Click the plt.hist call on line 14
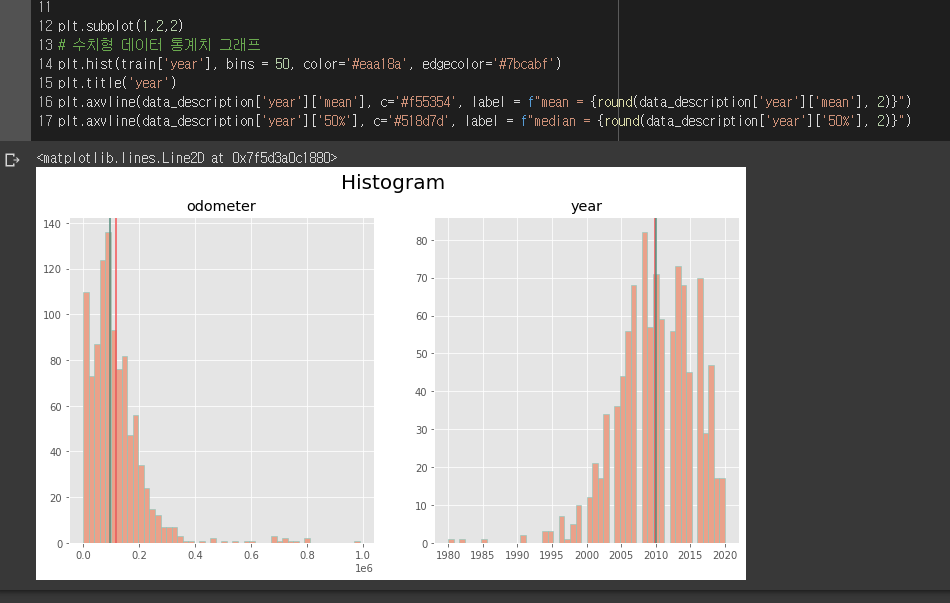The width and height of the screenshot is (950, 603). click(x=310, y=64)
